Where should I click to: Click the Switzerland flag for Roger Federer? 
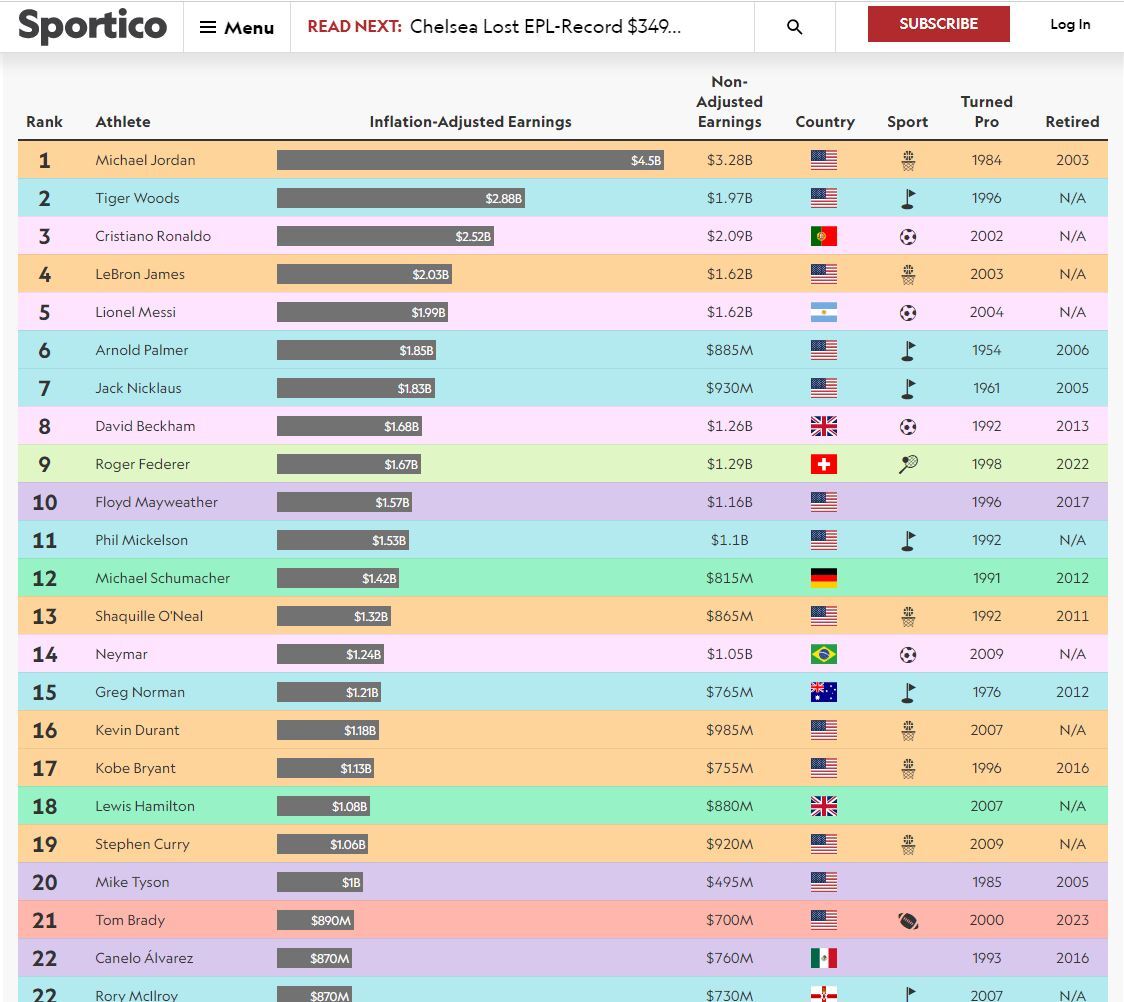tap(823, 464)
